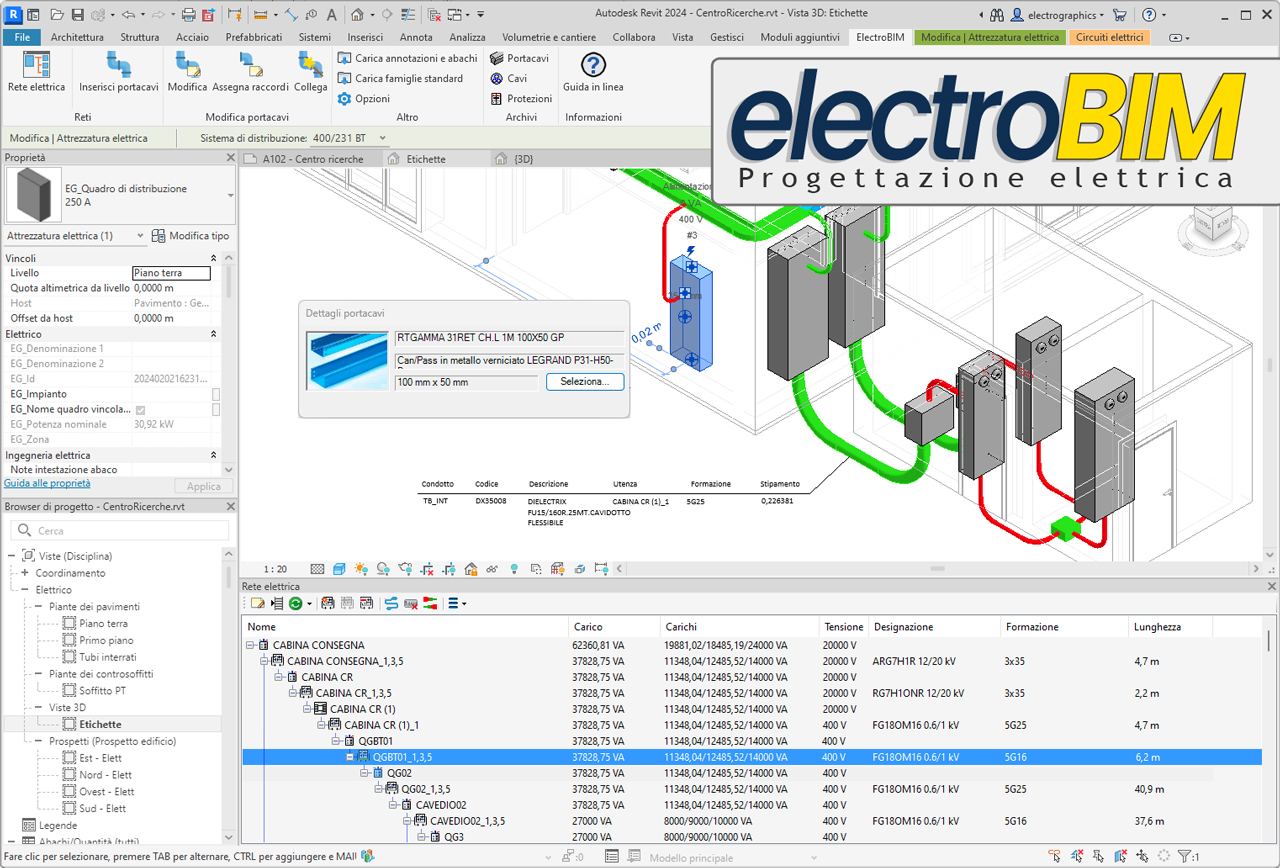Image resolution: width=1280 pixels, height=868 pixels.
Task: Click Seleziona... button in Dettagli portacavi
Action: [x=585, y=382]
